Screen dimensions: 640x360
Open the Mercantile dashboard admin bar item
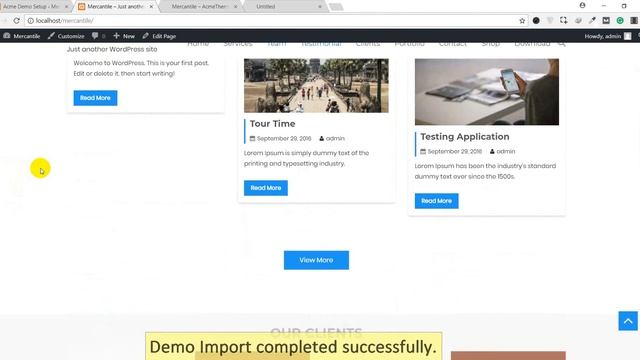[22, 36]
